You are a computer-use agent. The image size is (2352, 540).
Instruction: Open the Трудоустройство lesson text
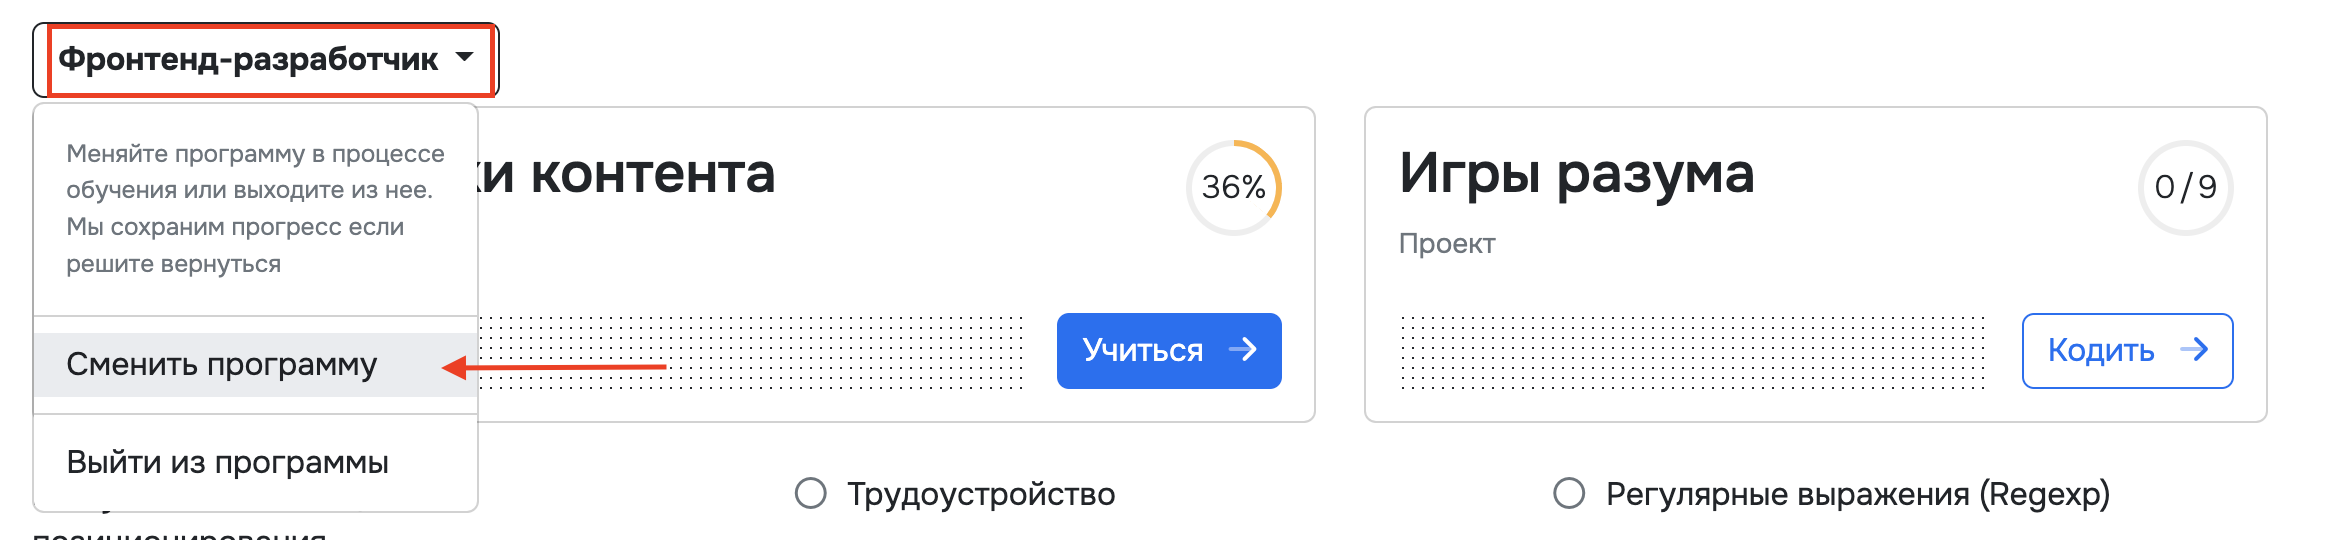981,494
